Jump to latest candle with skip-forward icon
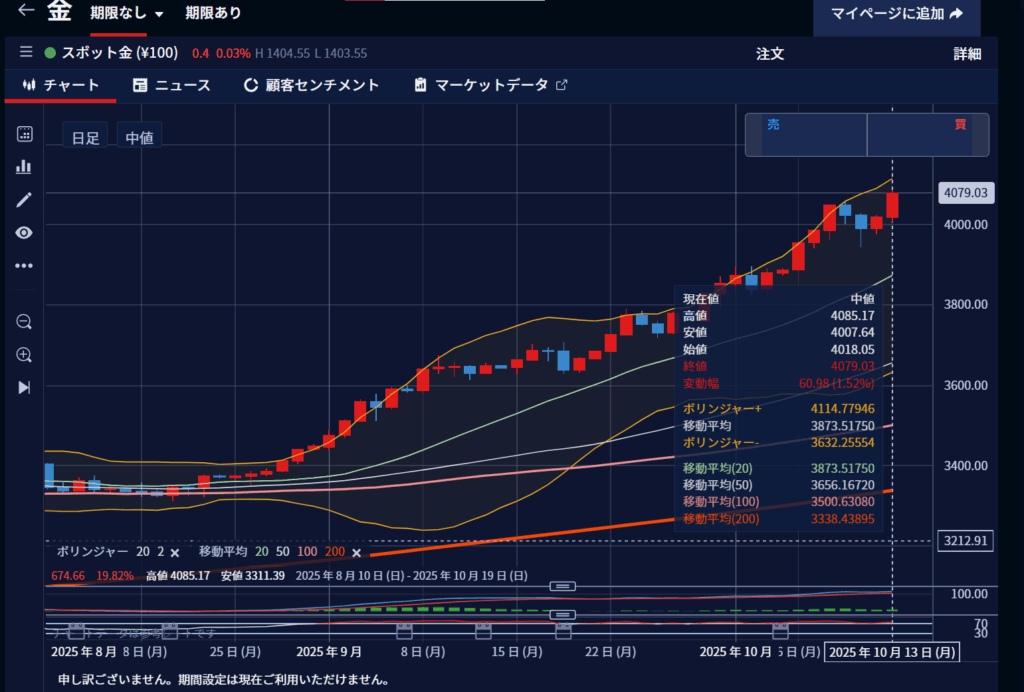Screen dimensions: 1024x692 tap(24, 387)
